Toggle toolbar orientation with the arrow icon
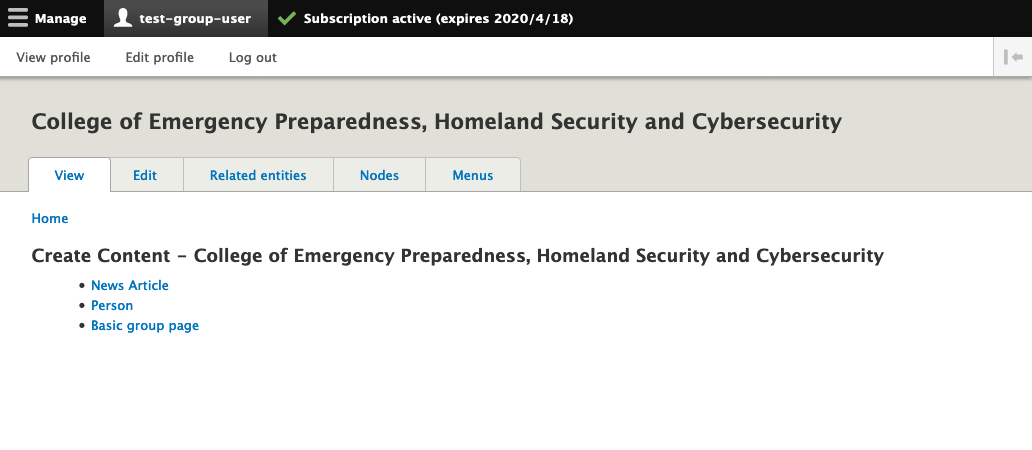 [x=1013, y=58]
